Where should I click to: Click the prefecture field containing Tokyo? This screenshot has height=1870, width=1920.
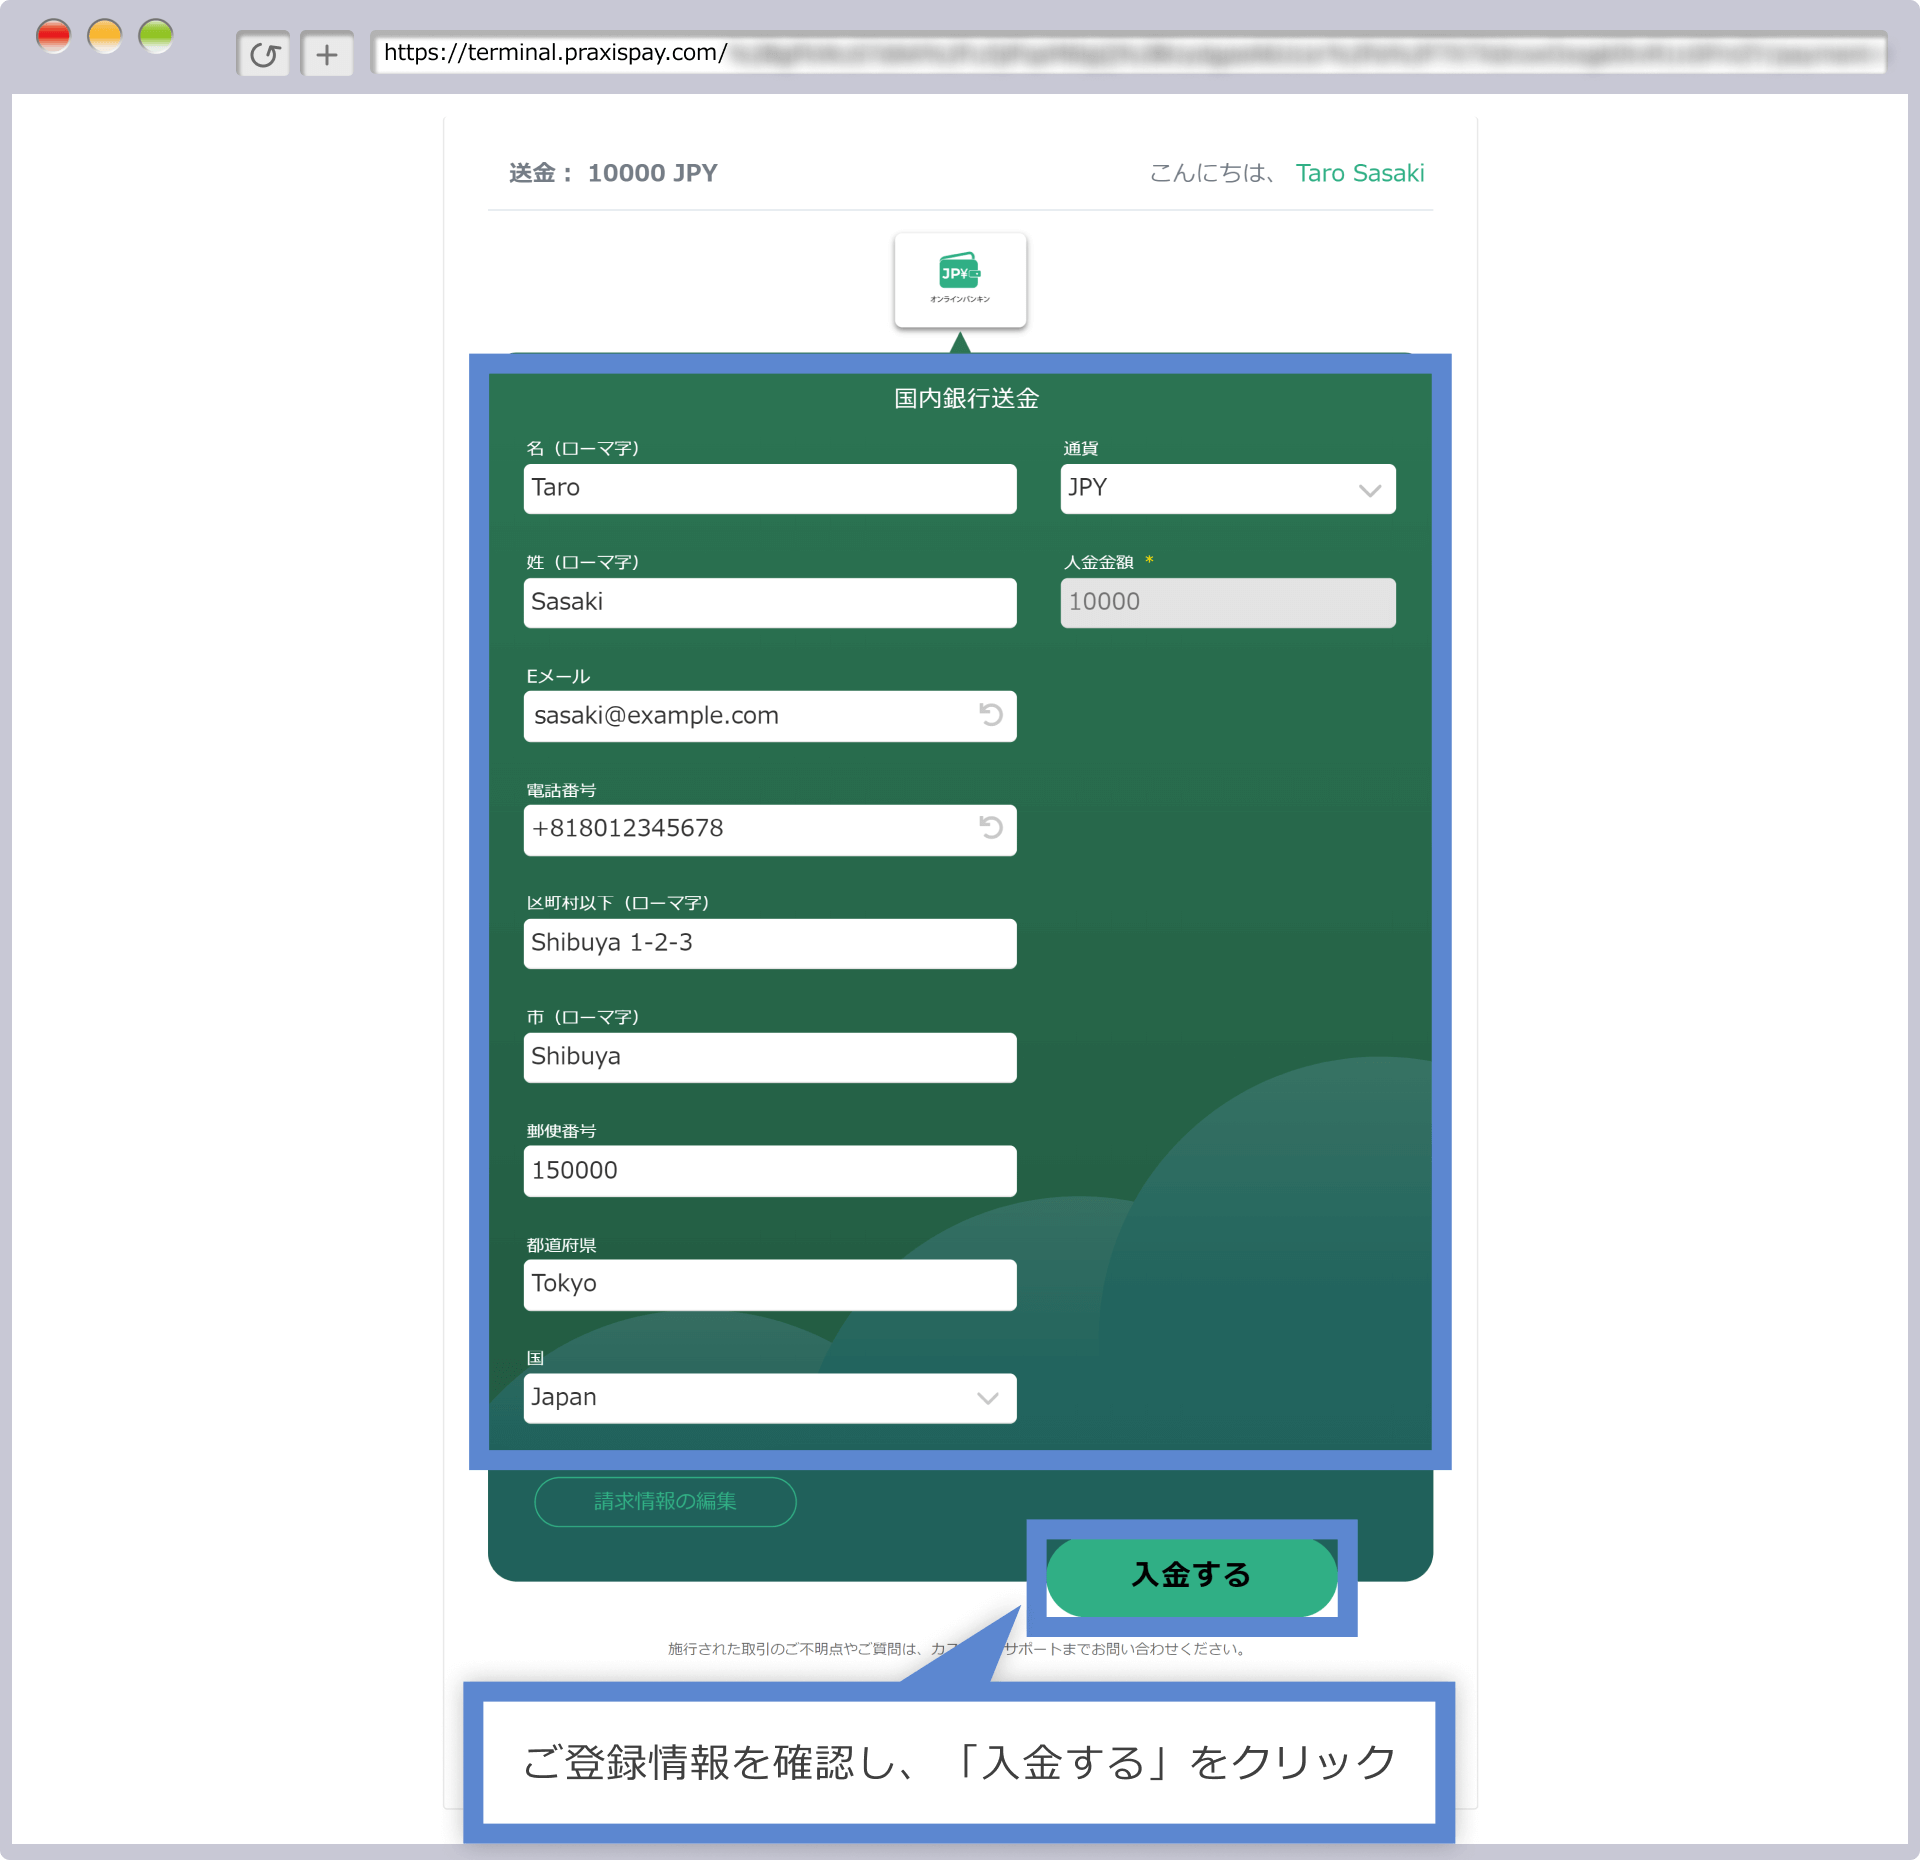point(770,1284)
